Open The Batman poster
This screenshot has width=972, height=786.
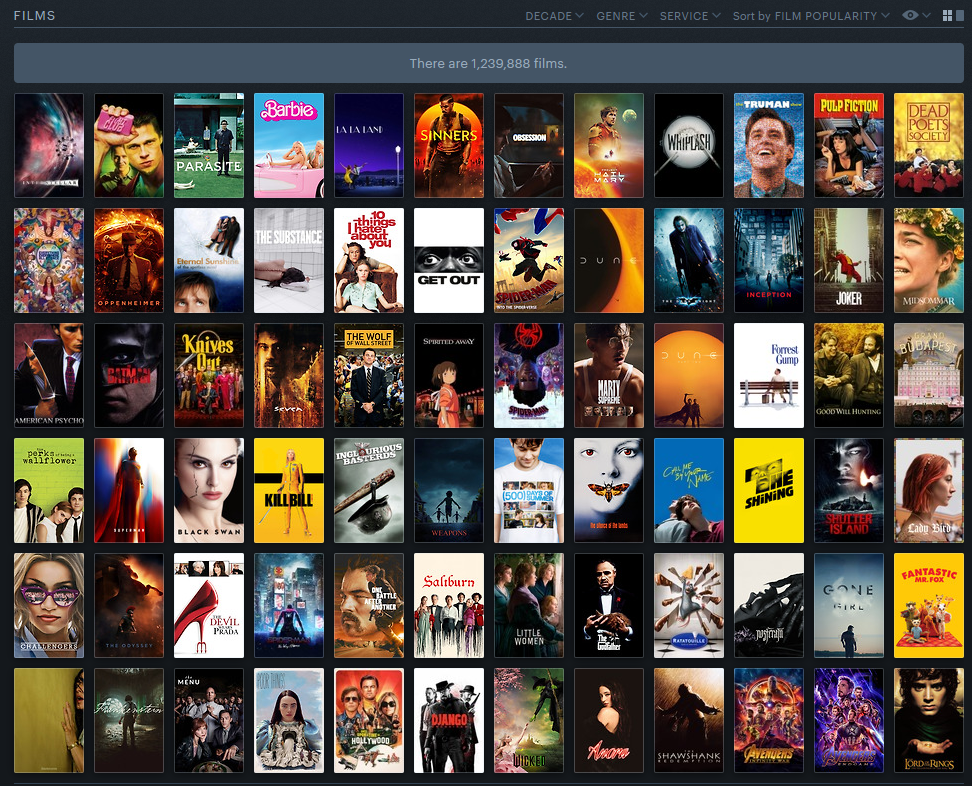pyautogui.click(x=129, y=376)
